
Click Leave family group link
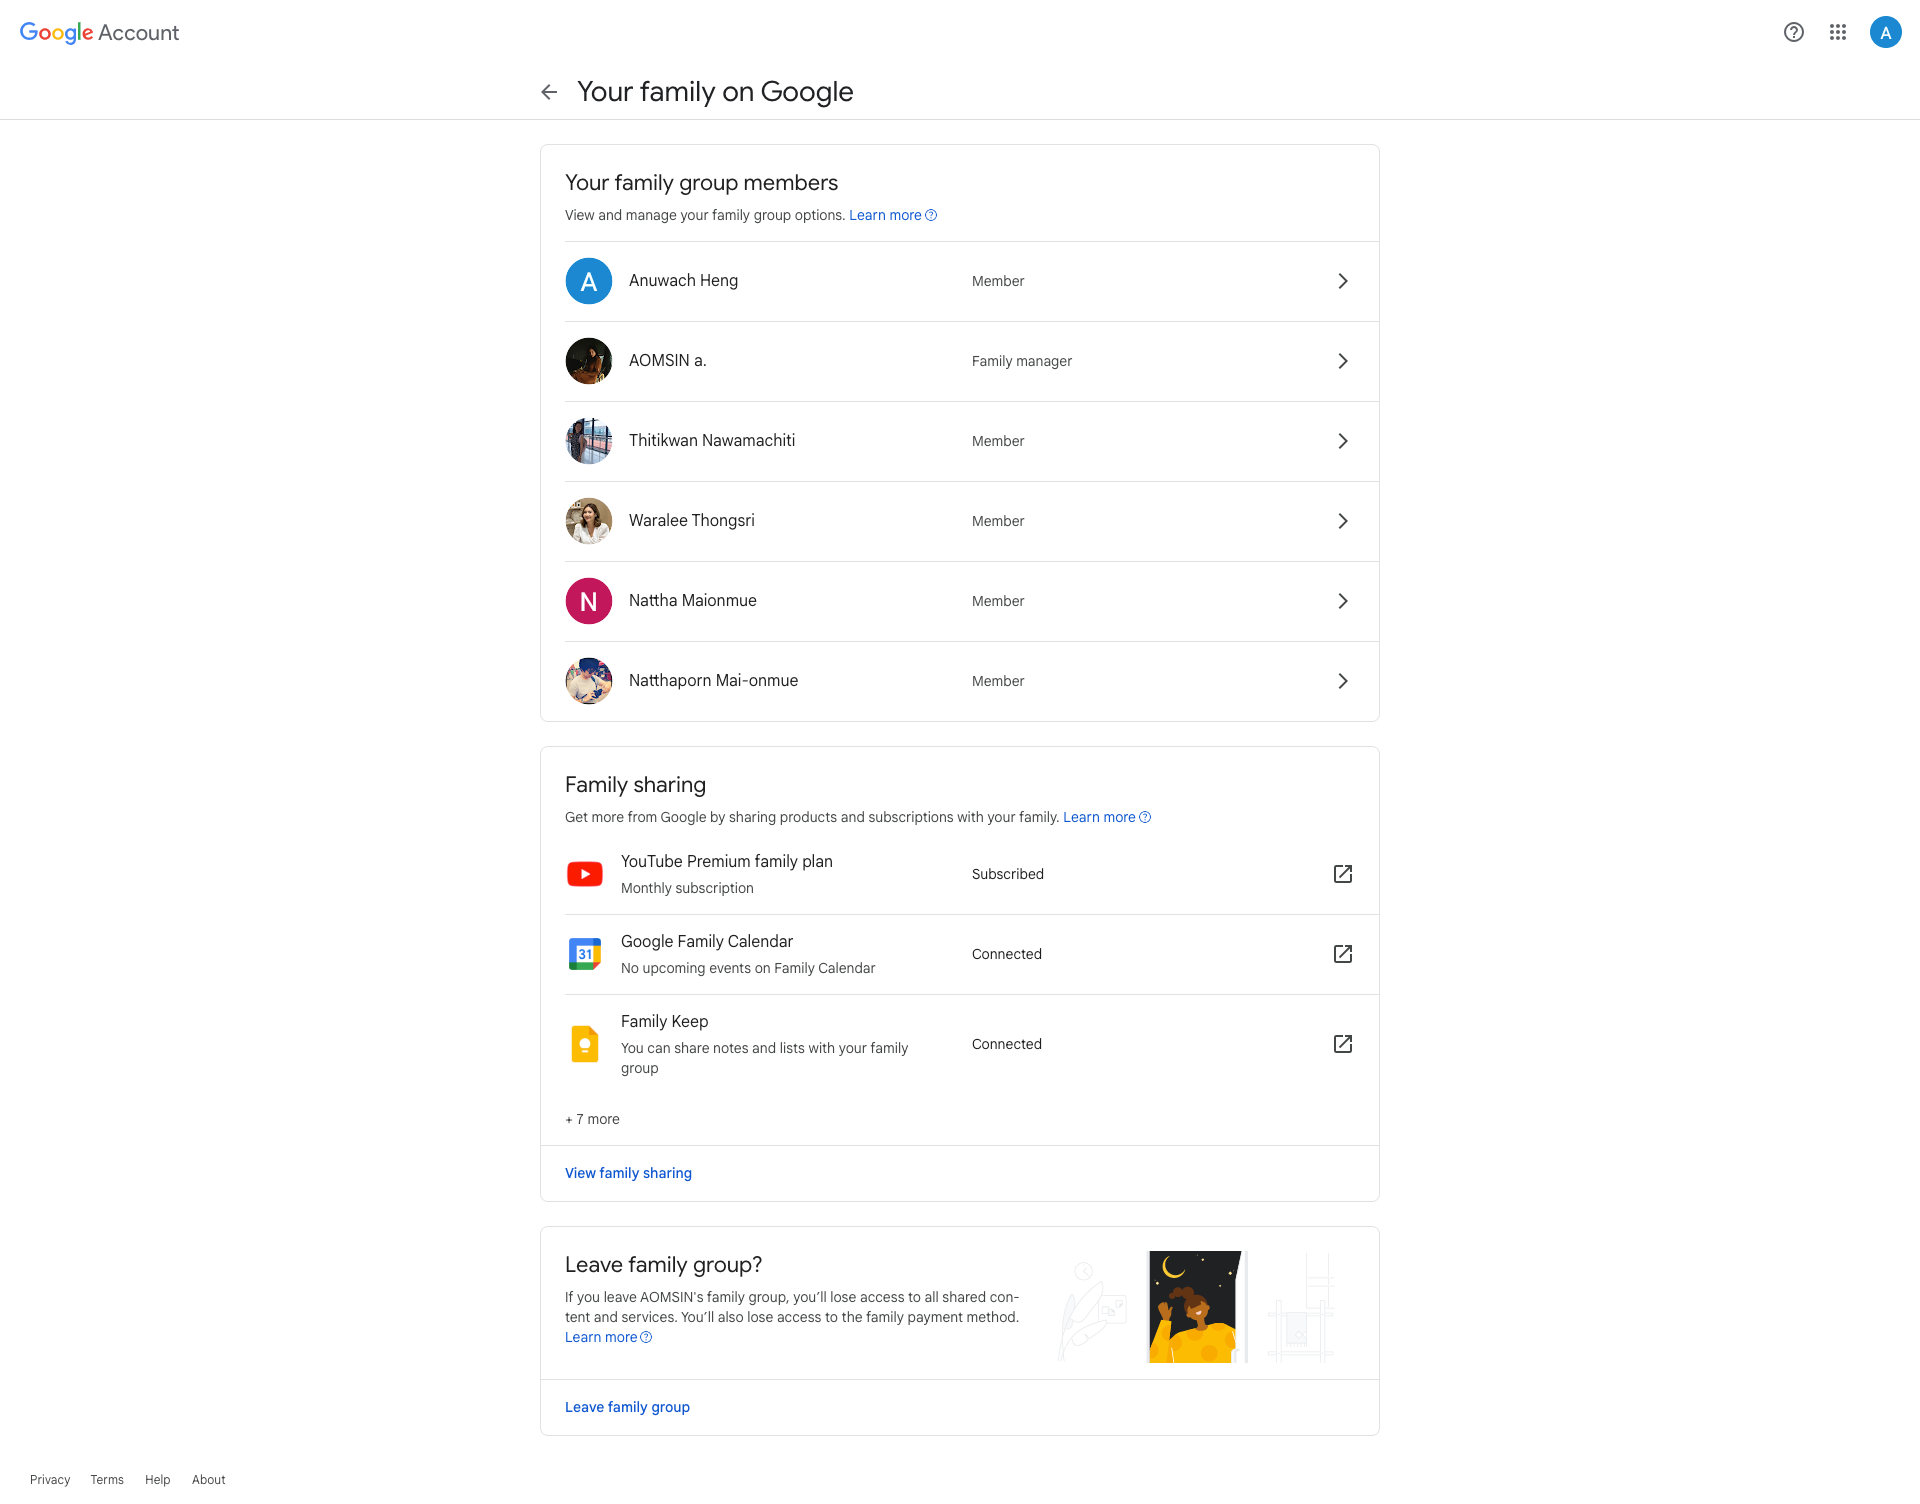click(627, 1407)
